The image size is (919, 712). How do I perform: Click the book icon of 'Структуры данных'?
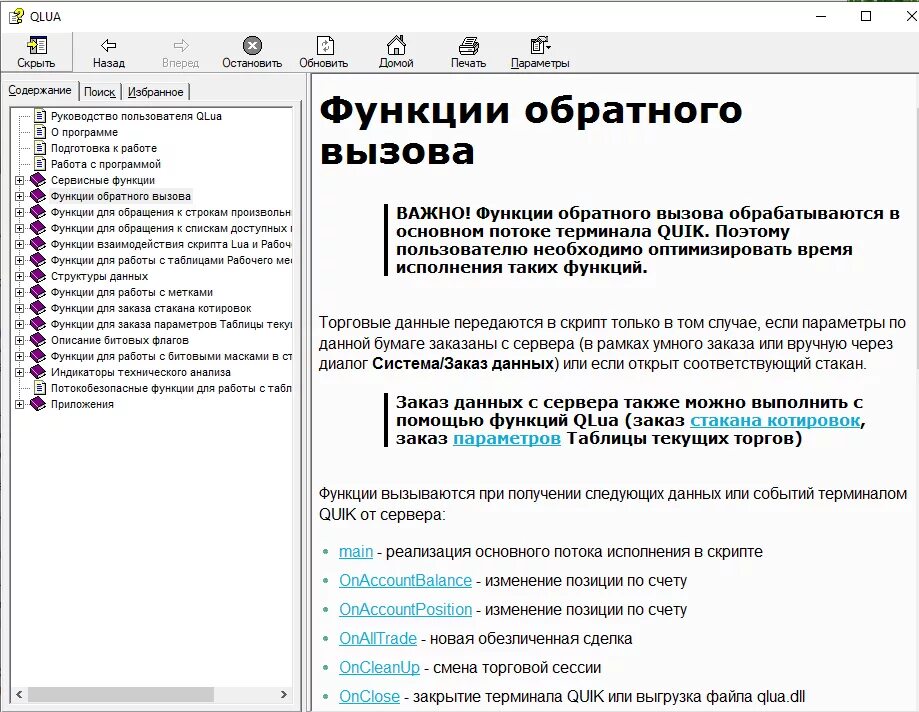[x=38, y=276]
